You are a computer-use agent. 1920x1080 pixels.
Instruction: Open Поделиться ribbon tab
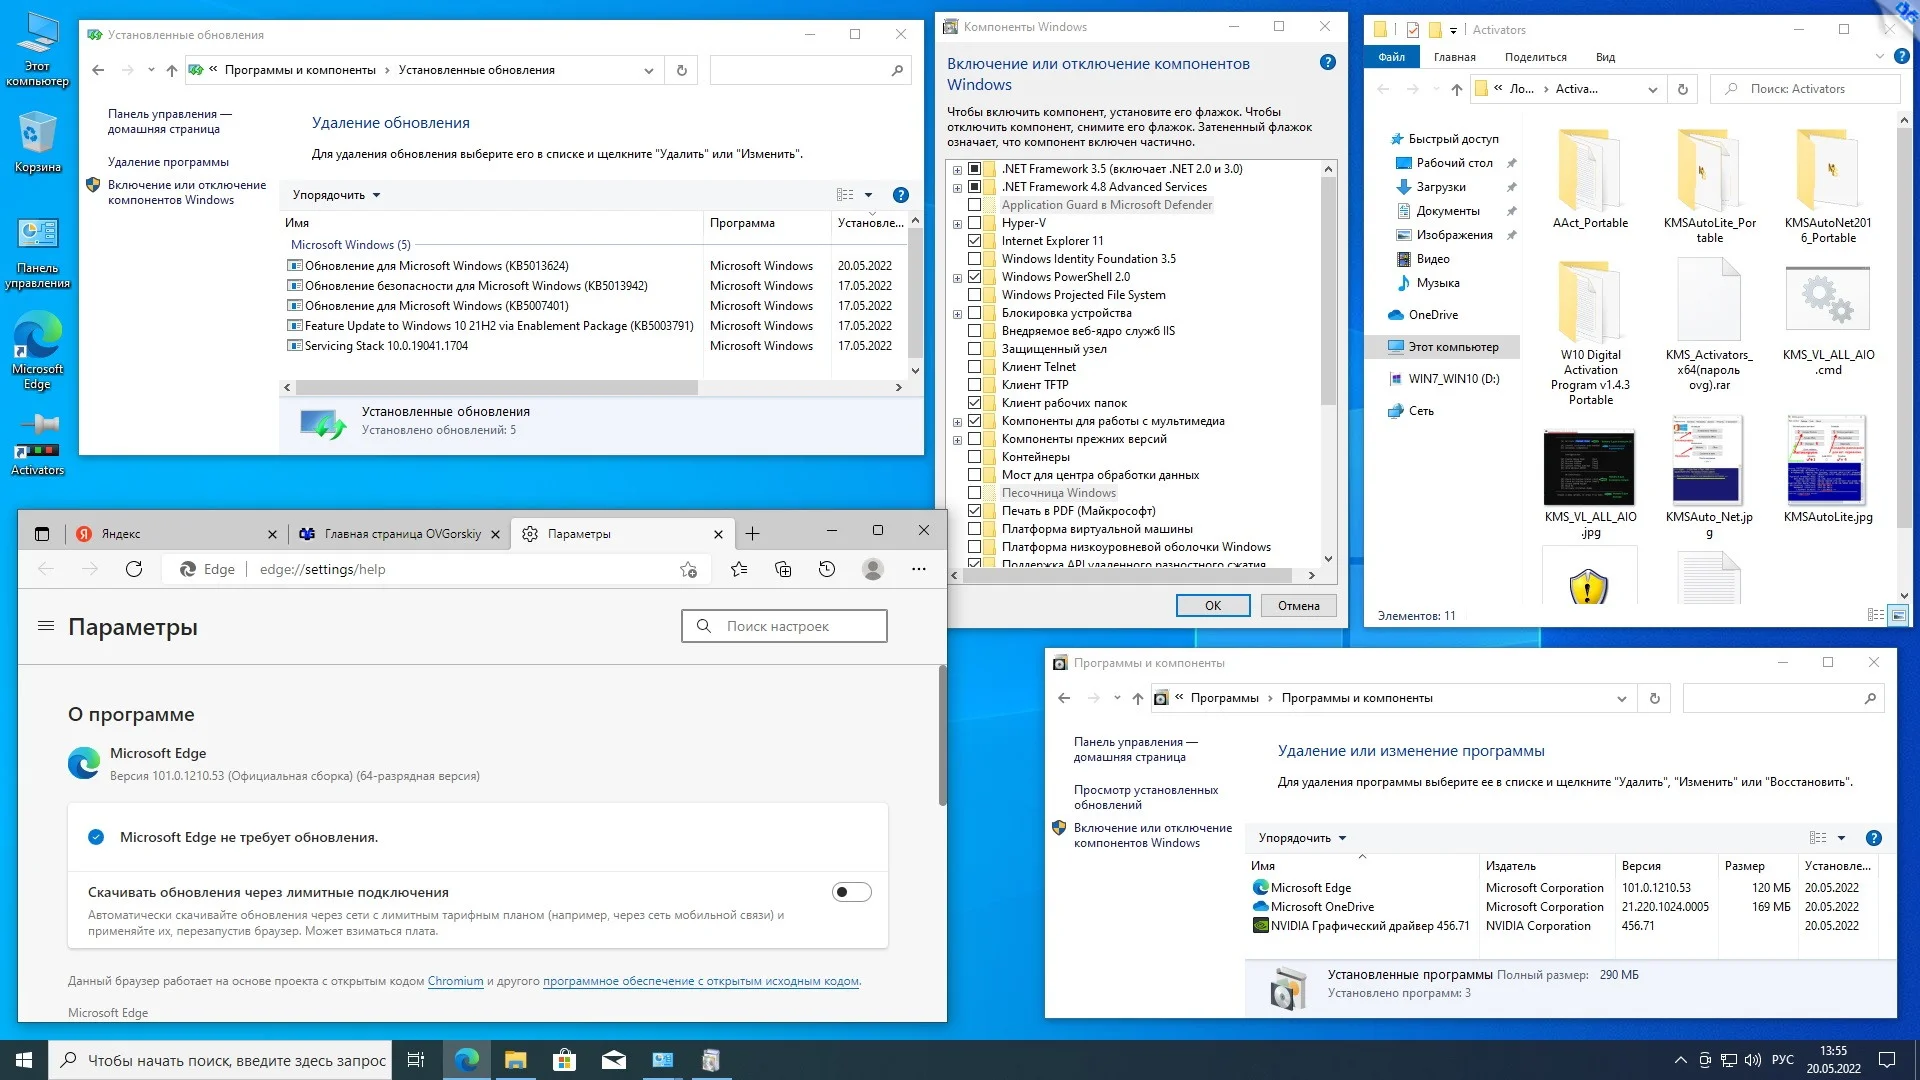point(1535,57)
